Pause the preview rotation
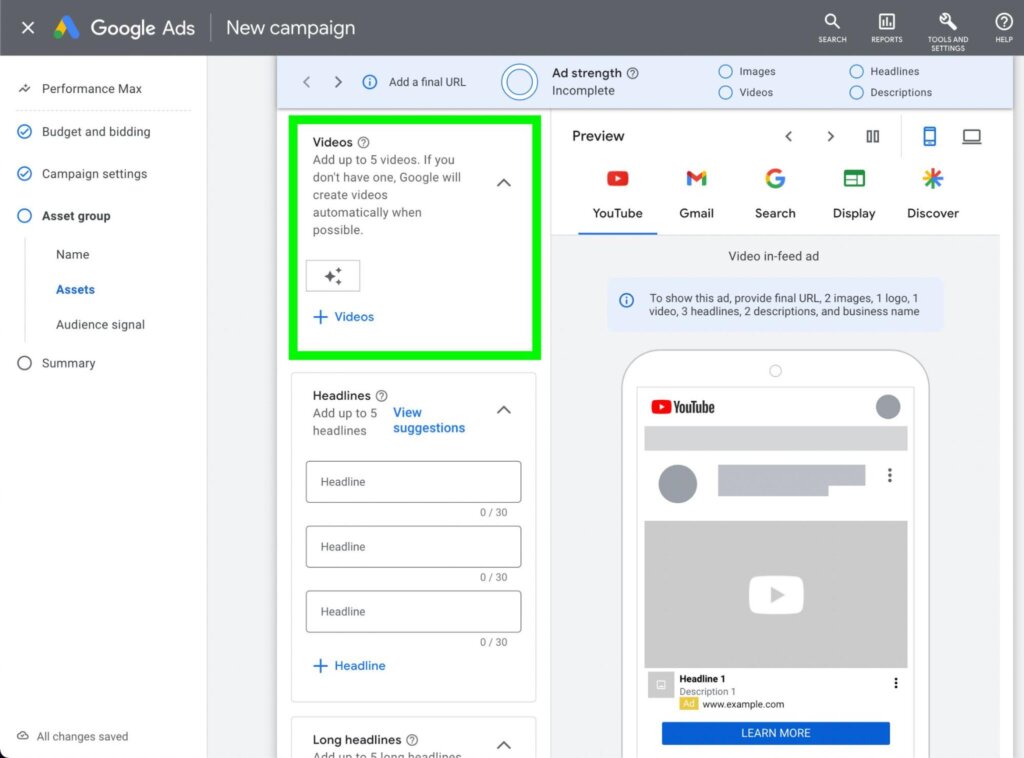This screenshot has width=1024, height=758. (873, 137)
